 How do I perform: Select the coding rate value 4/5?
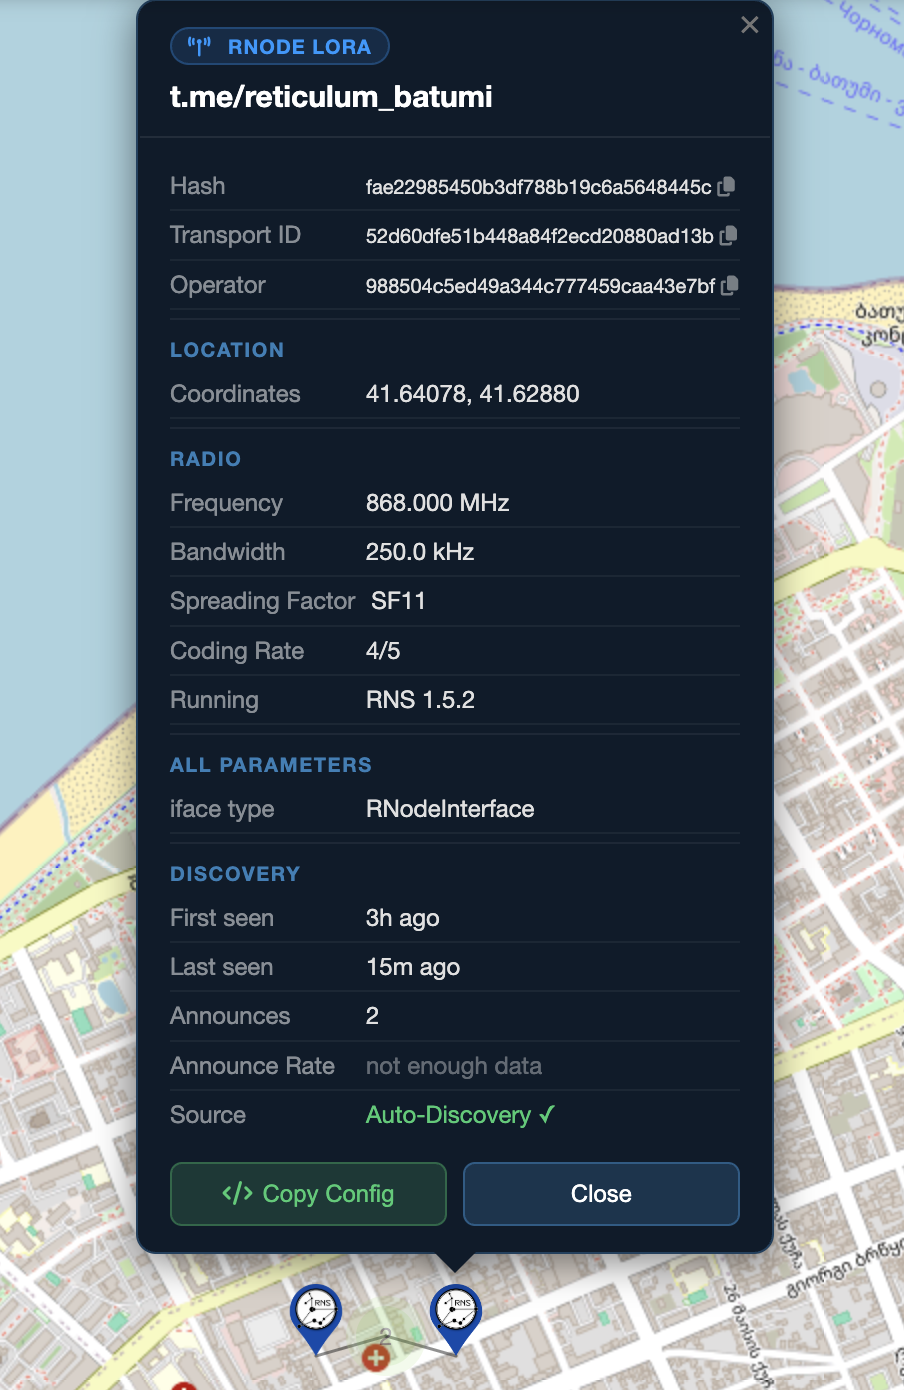383,651
